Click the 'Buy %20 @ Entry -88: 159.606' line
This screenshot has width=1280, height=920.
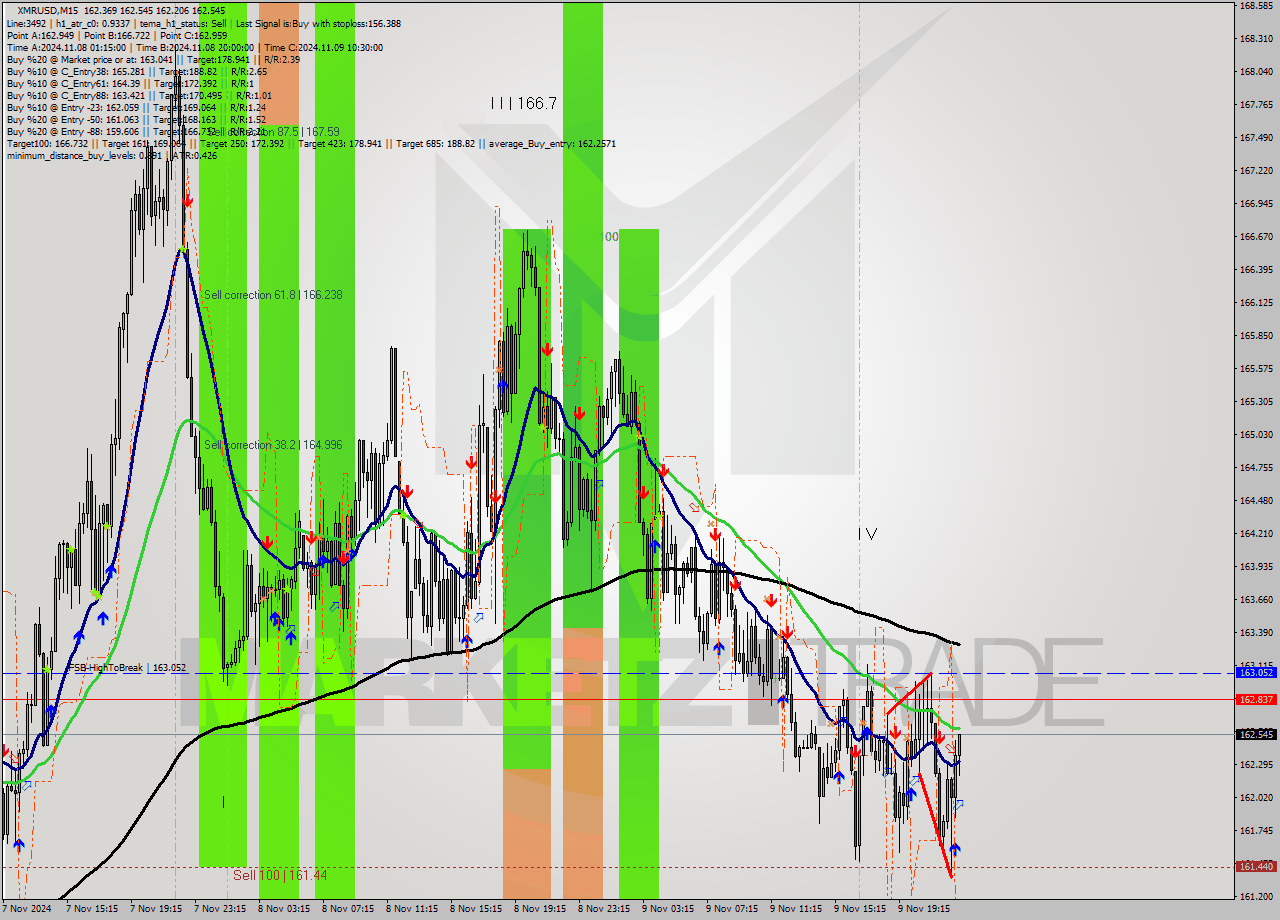[x=136, y=131]
